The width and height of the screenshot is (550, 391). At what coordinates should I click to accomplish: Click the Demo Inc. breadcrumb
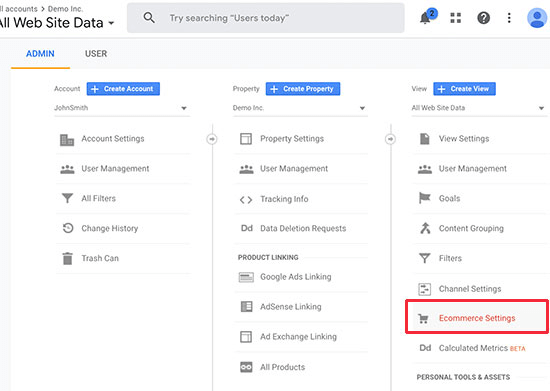tap(65, 8)
